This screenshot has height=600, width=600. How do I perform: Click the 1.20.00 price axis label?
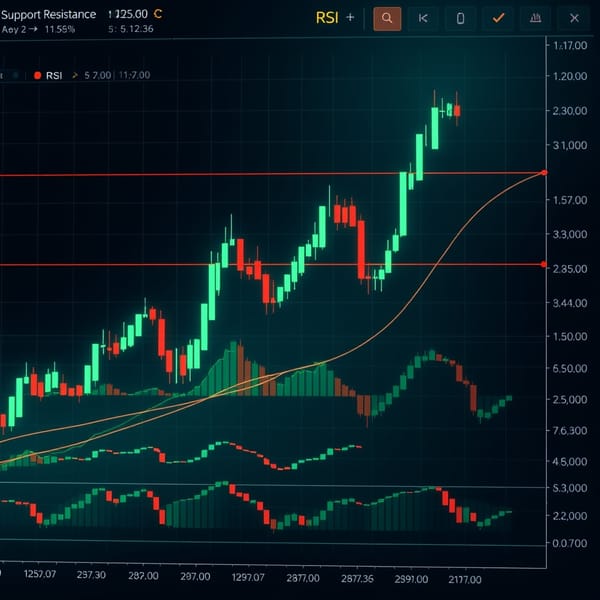click(570, 76)
